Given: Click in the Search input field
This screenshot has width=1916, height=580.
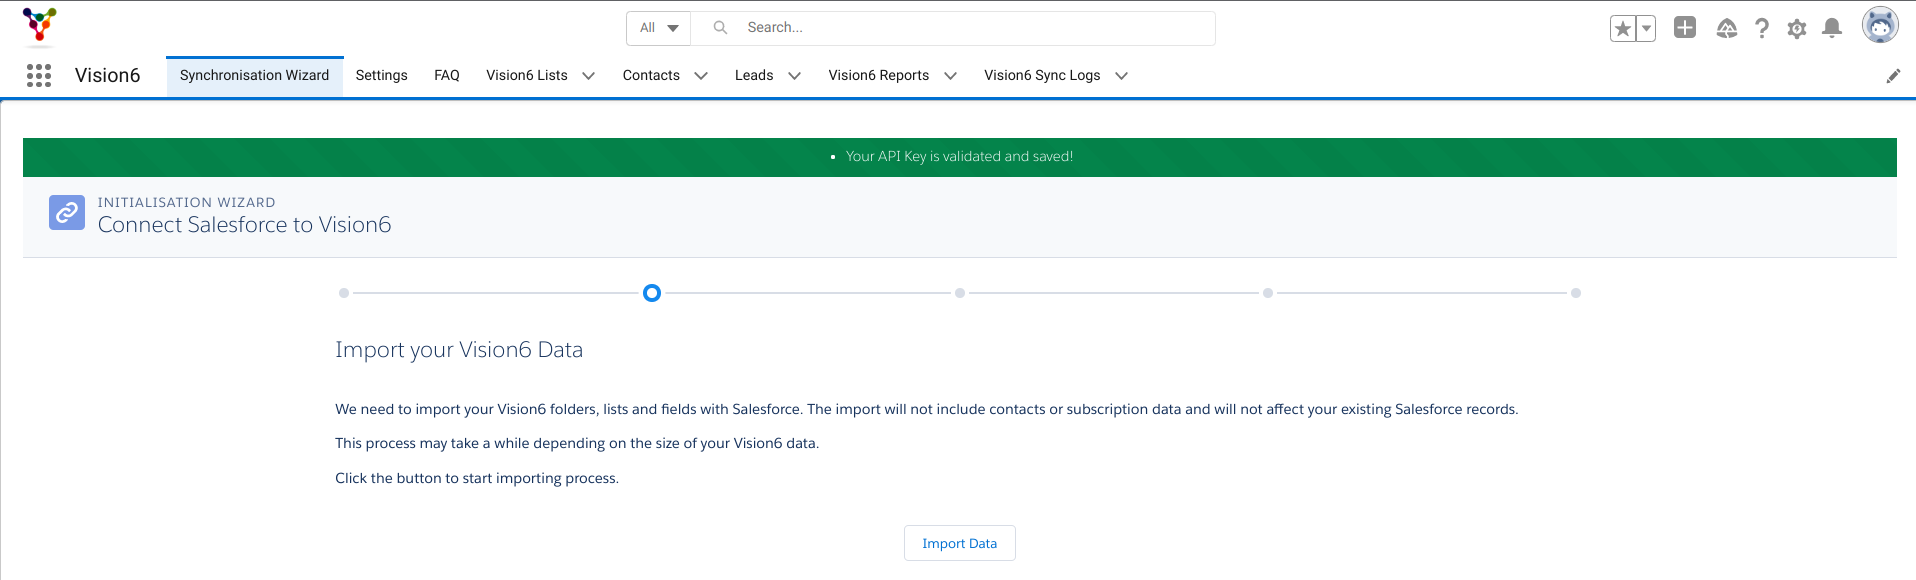Looking at the screenshot, I should [953, 28].
